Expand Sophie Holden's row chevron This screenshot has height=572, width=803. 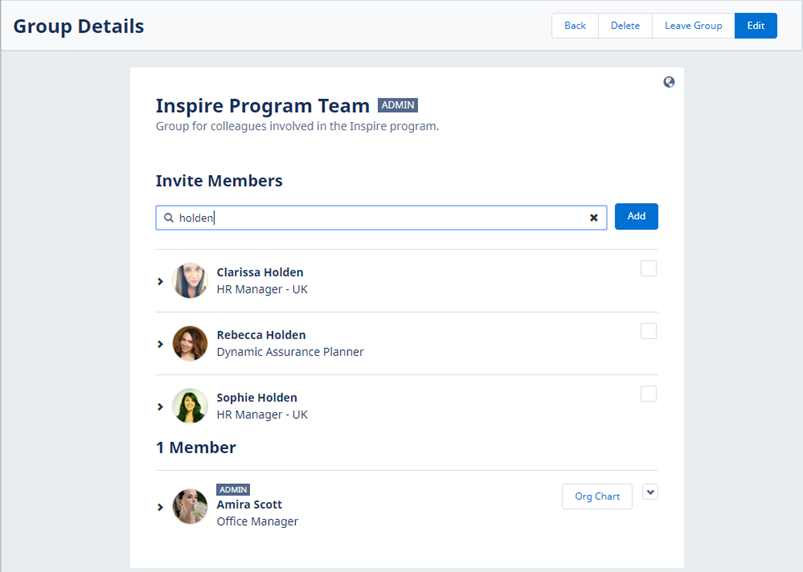pos(160,407)
